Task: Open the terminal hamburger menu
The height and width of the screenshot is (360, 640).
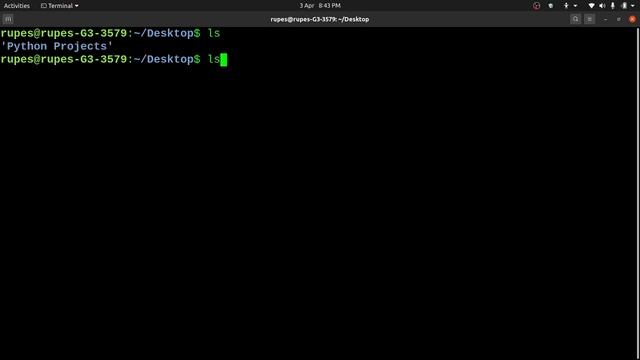Action: 589,19
